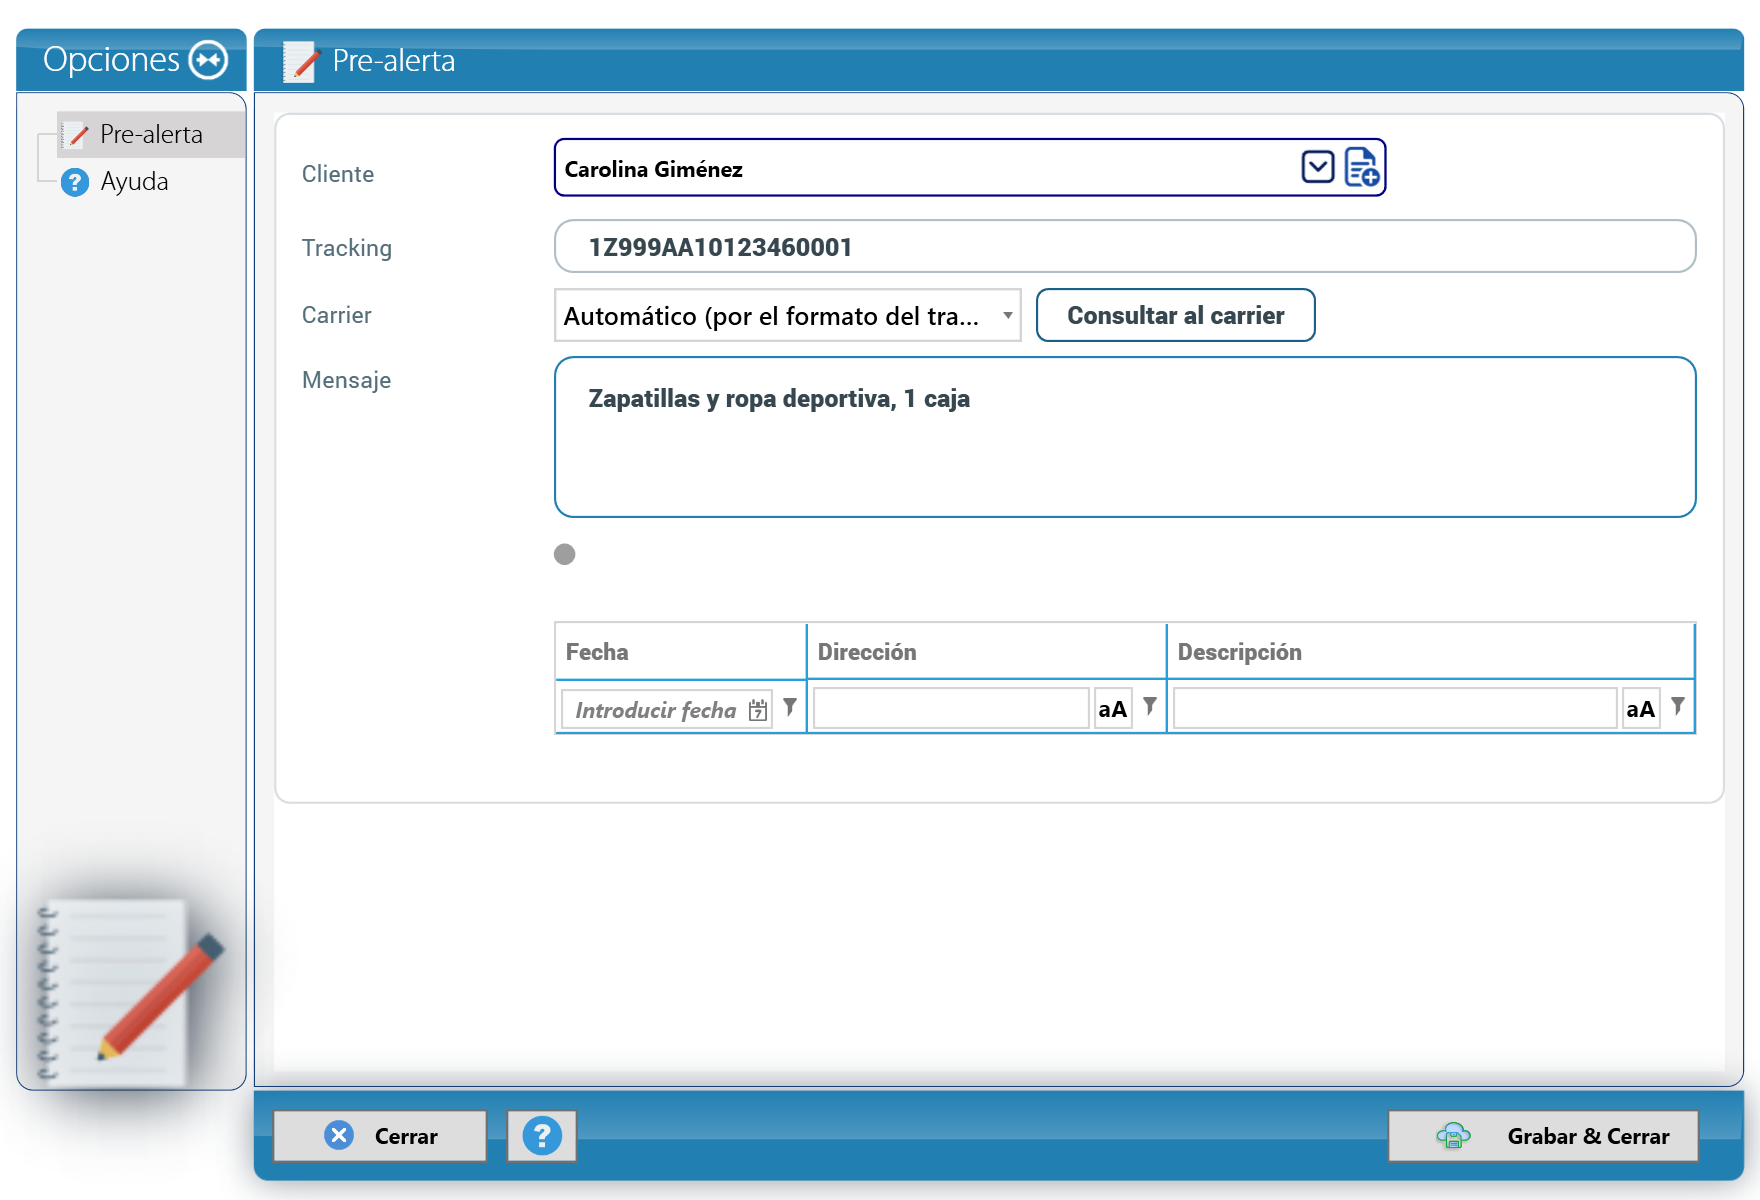Click the Introducir fecha filter field
This screenshot has height=1200, width=1760.
(x=656, y=709)
